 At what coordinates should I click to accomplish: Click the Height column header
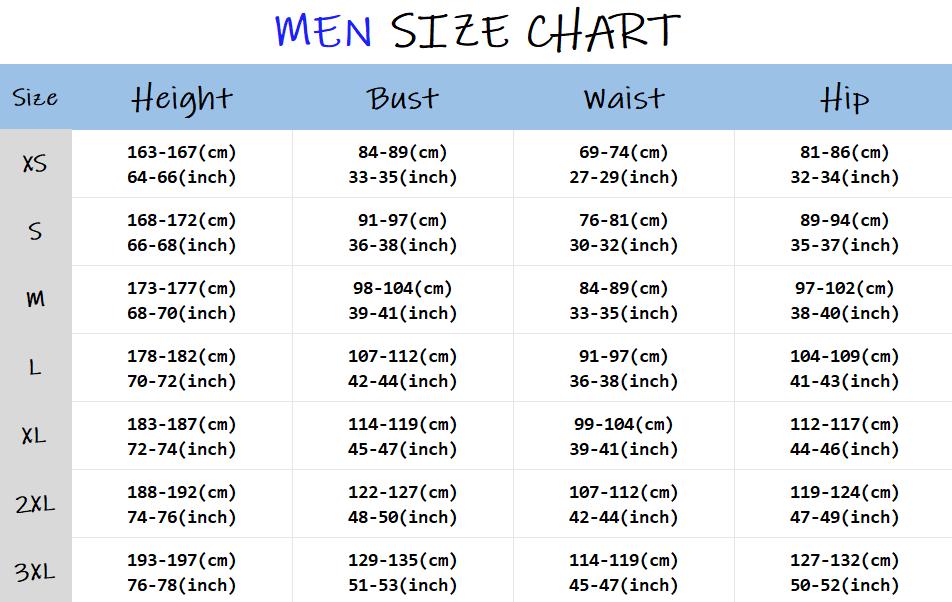[182, 99]
